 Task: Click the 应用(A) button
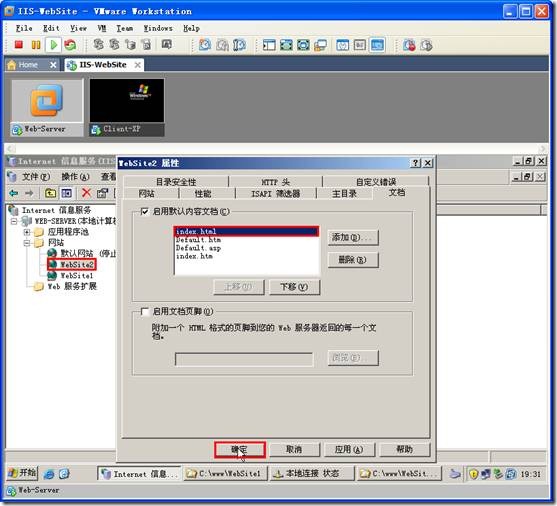pyautogui.click(x=349, y=450)
